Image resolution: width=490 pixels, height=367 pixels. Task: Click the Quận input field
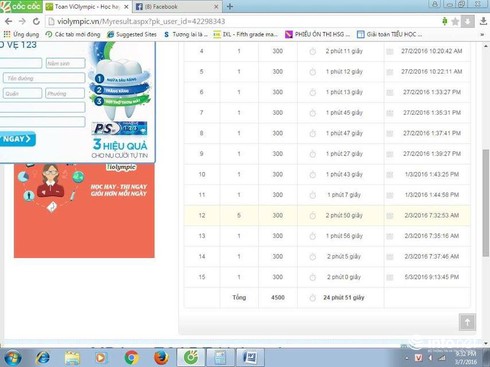[x=23, y=93]
